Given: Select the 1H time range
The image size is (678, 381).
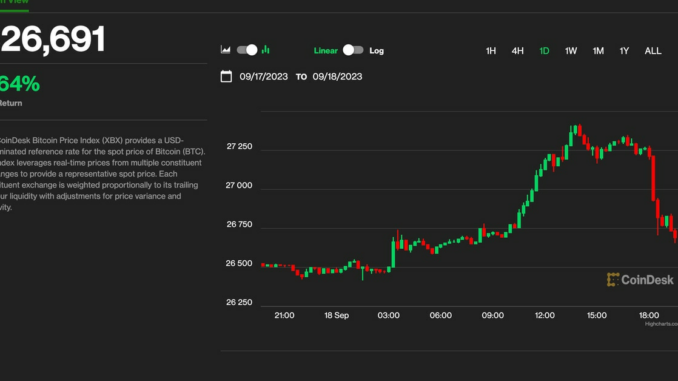Looking at the screenshot, I should pyautogui.click(x=491, y=51).
